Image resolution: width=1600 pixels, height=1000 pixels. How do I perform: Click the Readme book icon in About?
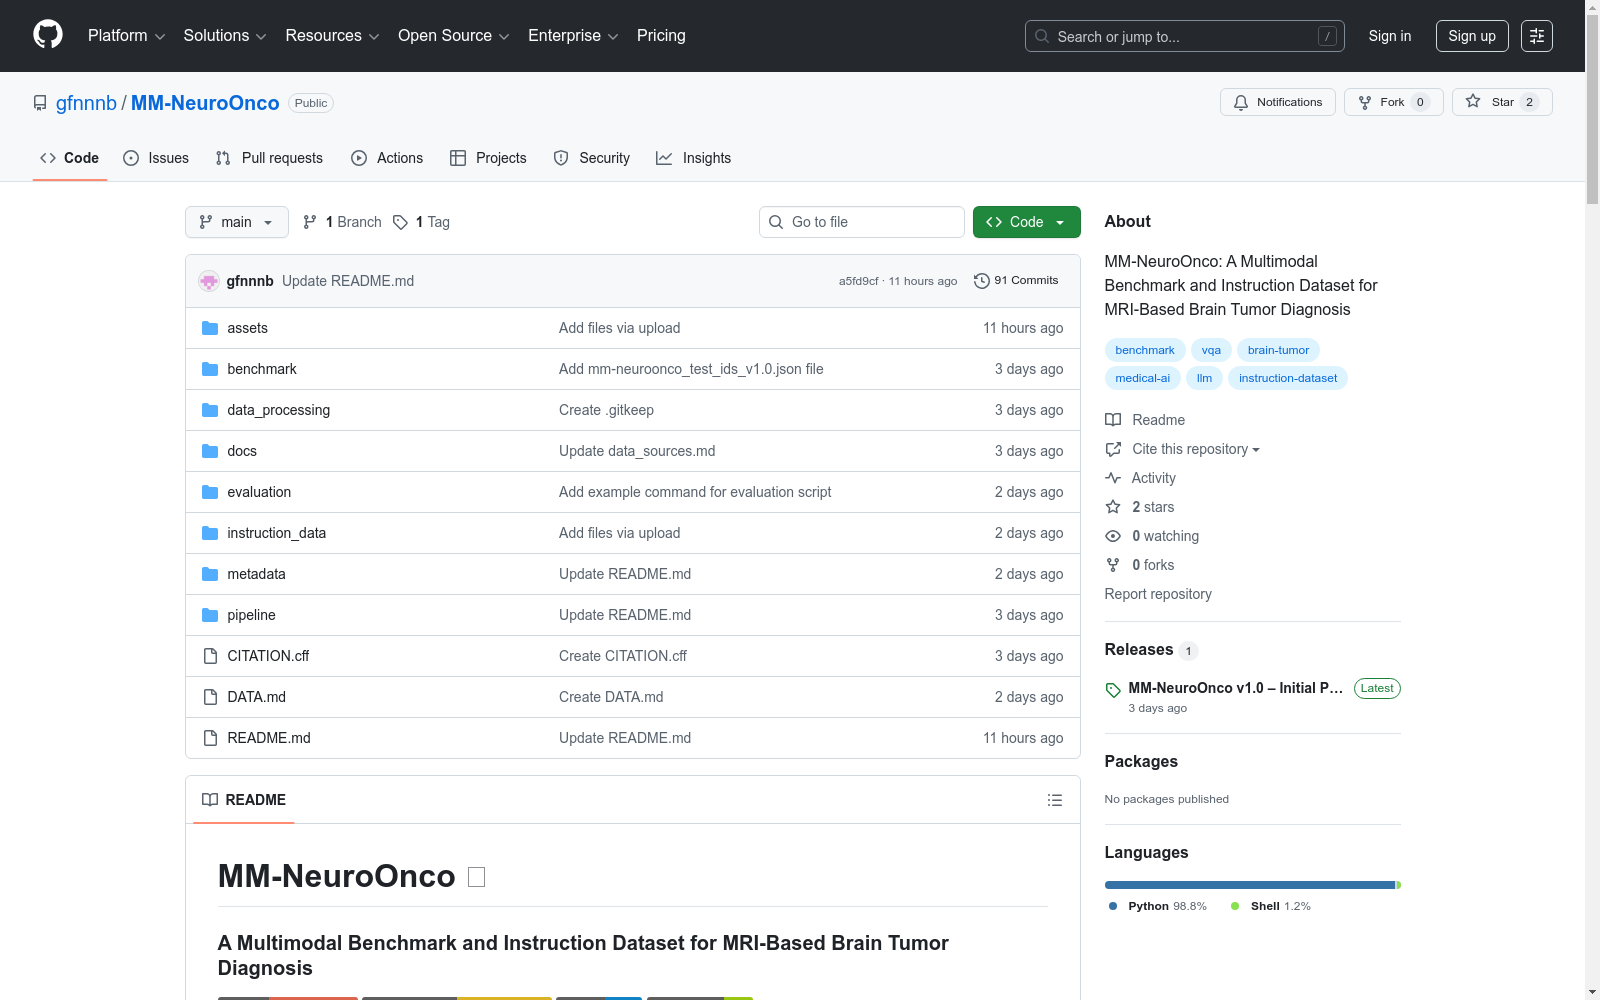(x=1113, y=420)
